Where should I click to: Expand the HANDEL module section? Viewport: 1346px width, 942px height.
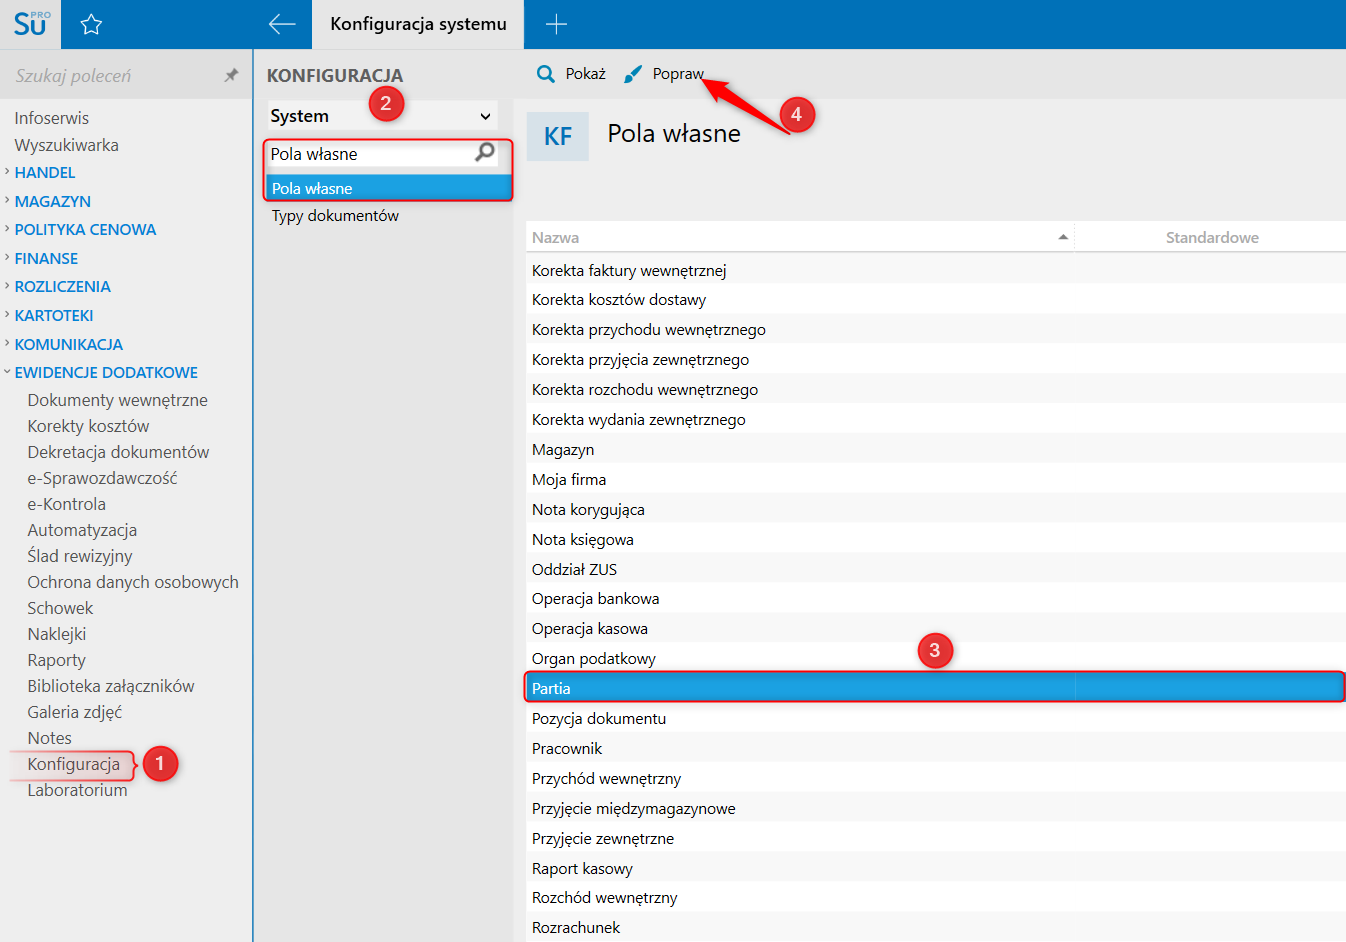[44, 172]
